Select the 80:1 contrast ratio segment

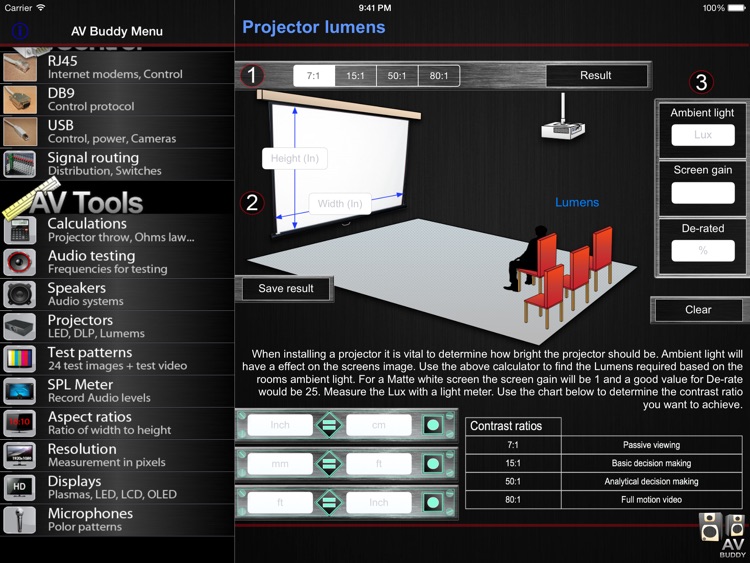pyautogui.click(x=439, y=76)
